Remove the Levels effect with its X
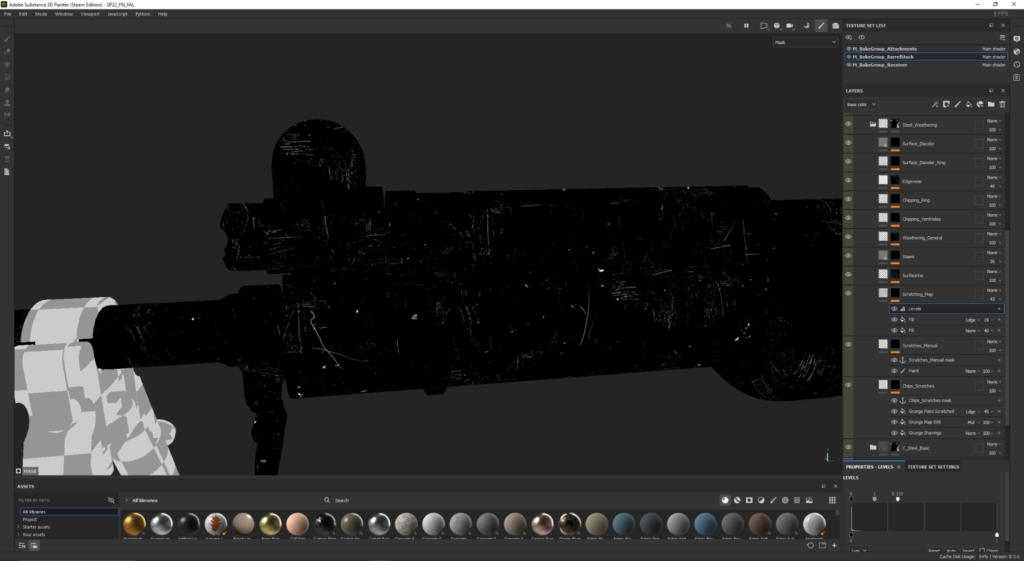 999,309
